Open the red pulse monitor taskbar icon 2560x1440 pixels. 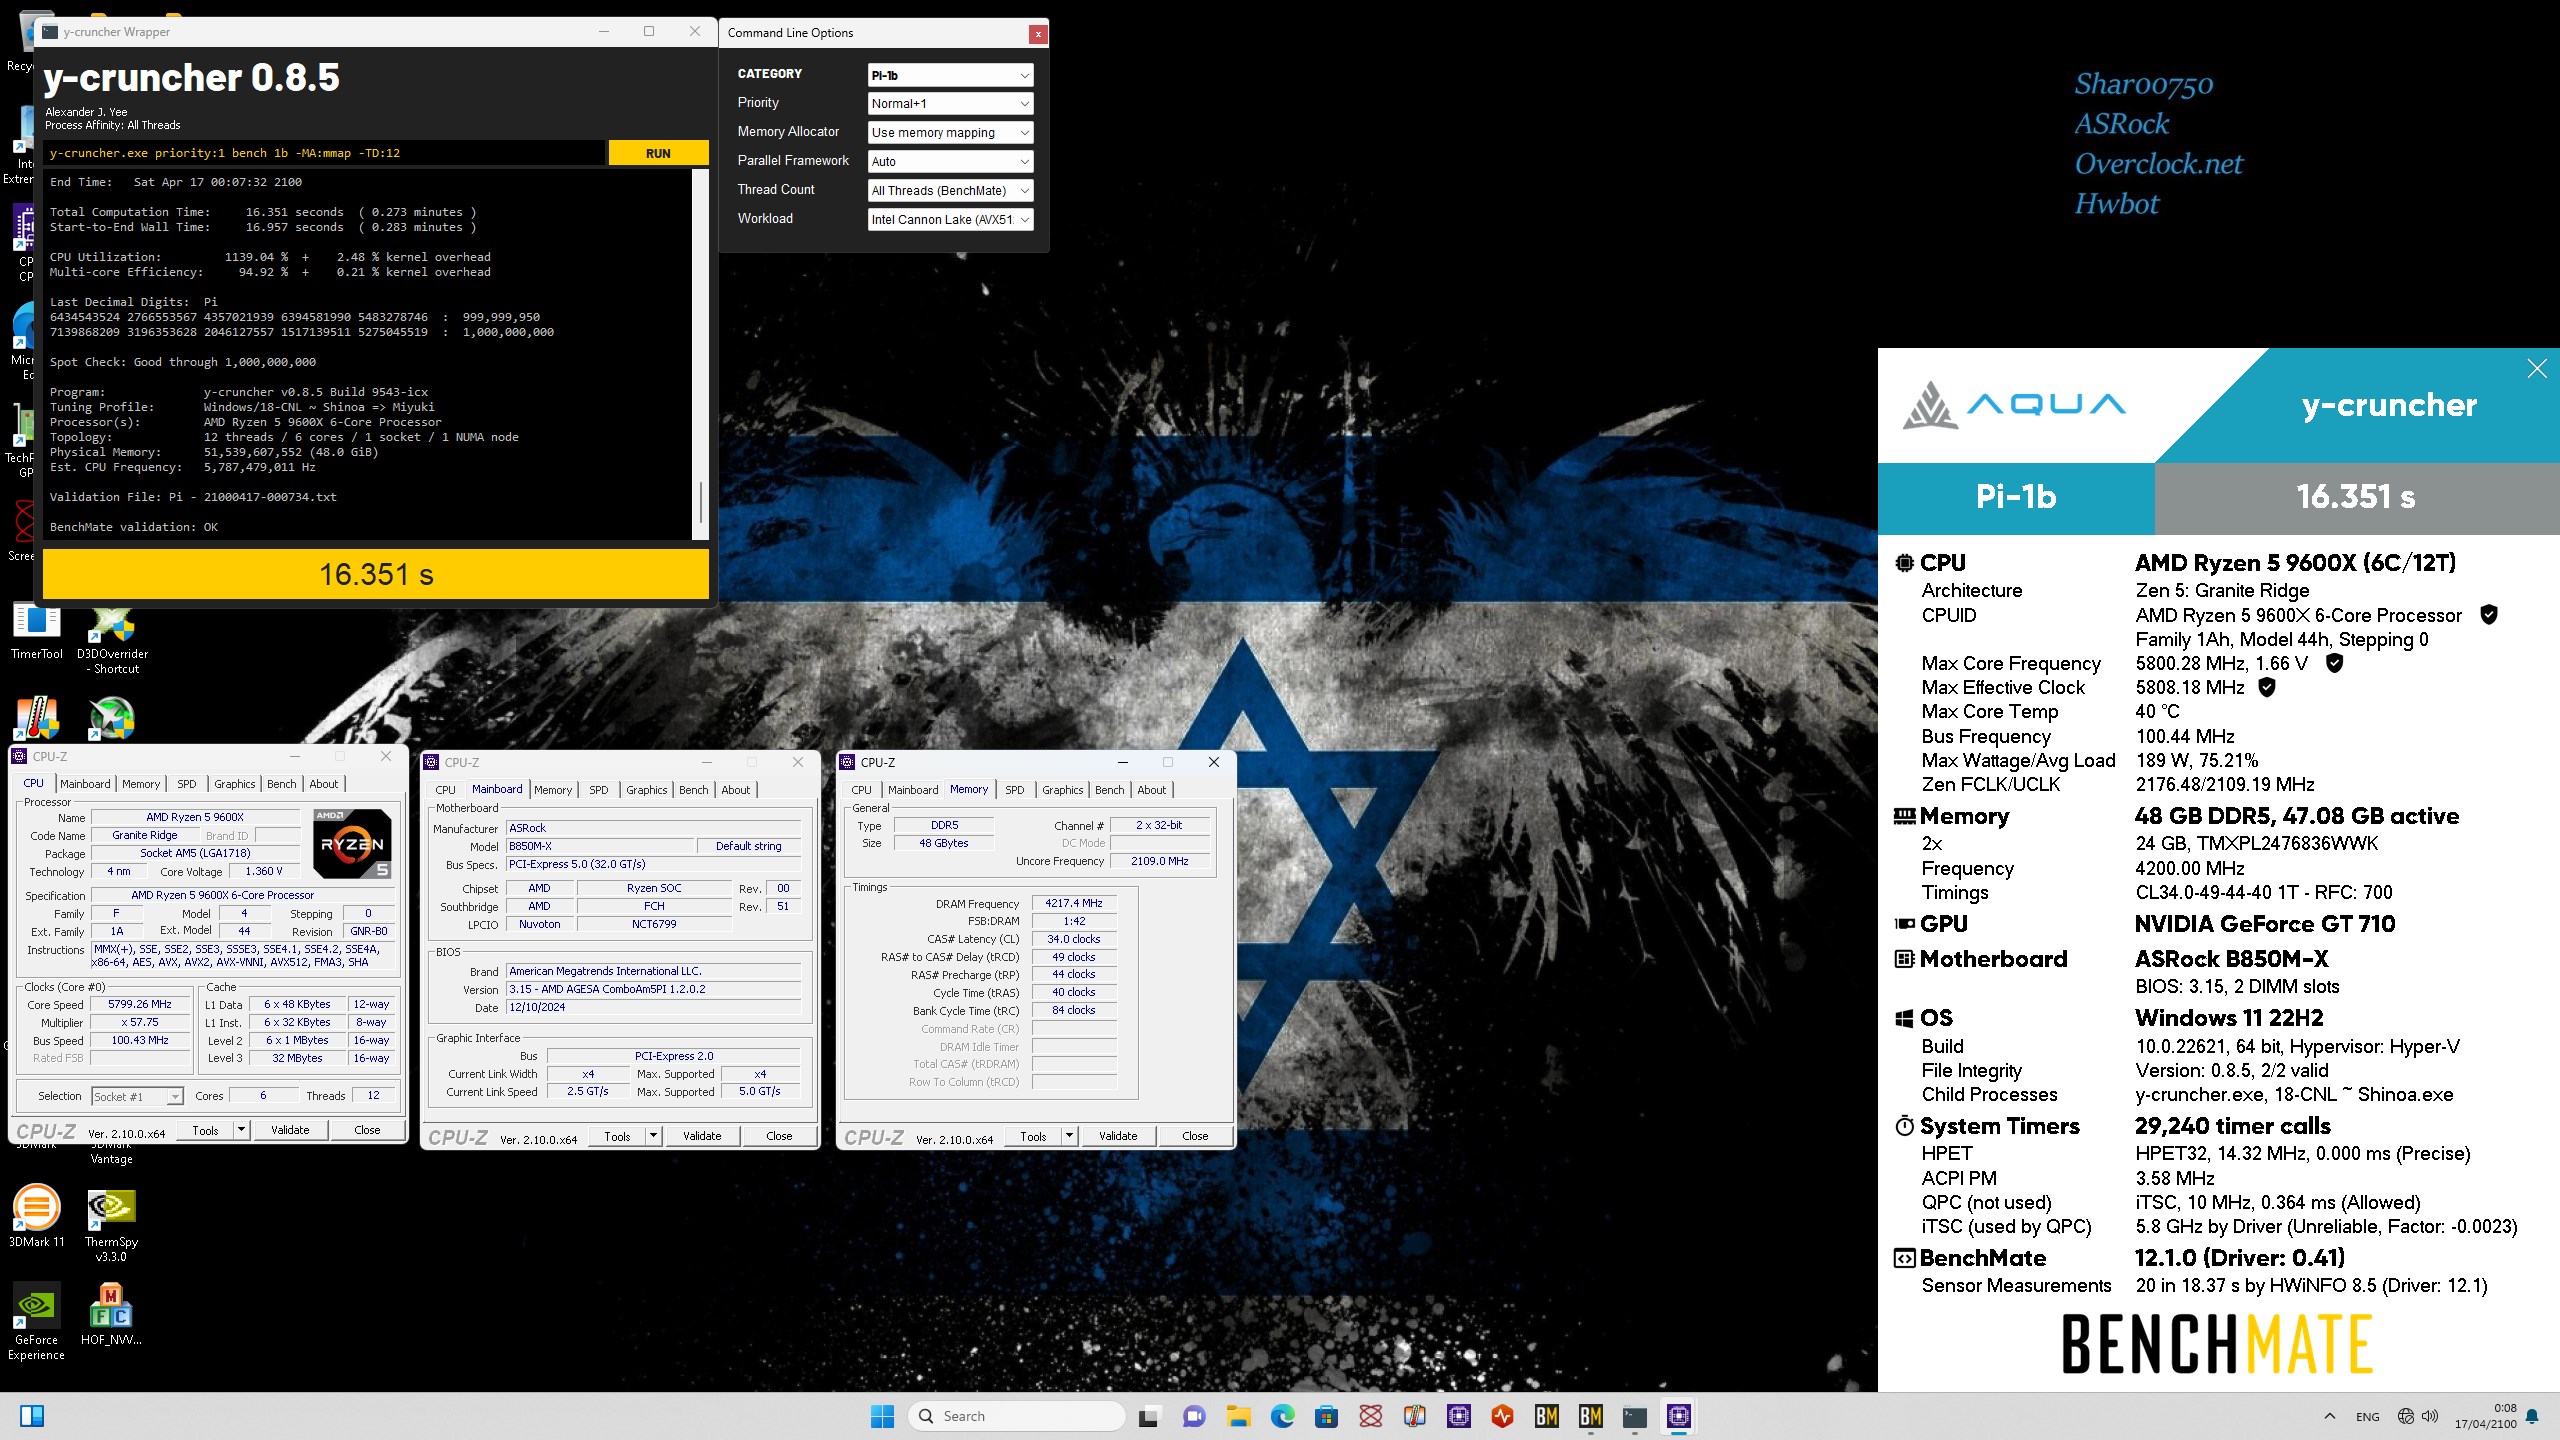pos(1502,1416)
